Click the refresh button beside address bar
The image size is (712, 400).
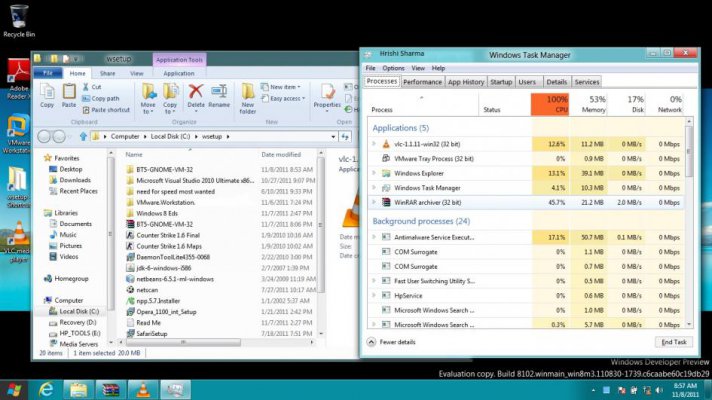(x=345, y=136)
